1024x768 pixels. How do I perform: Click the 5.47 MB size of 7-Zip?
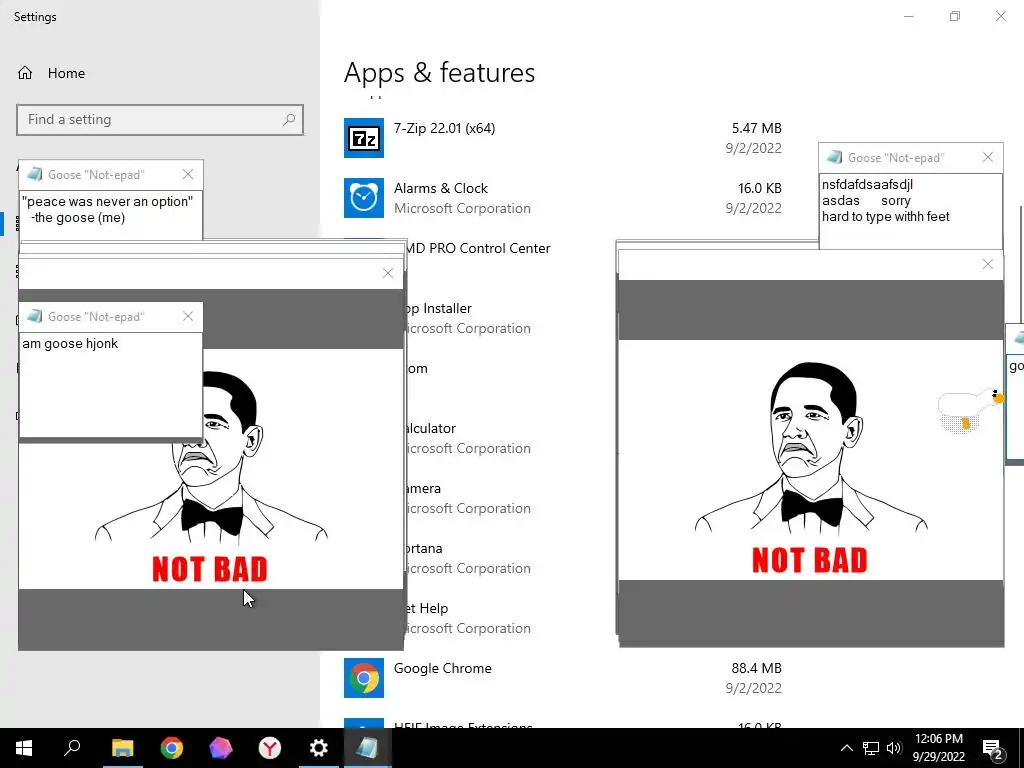(x=756, y=129)
